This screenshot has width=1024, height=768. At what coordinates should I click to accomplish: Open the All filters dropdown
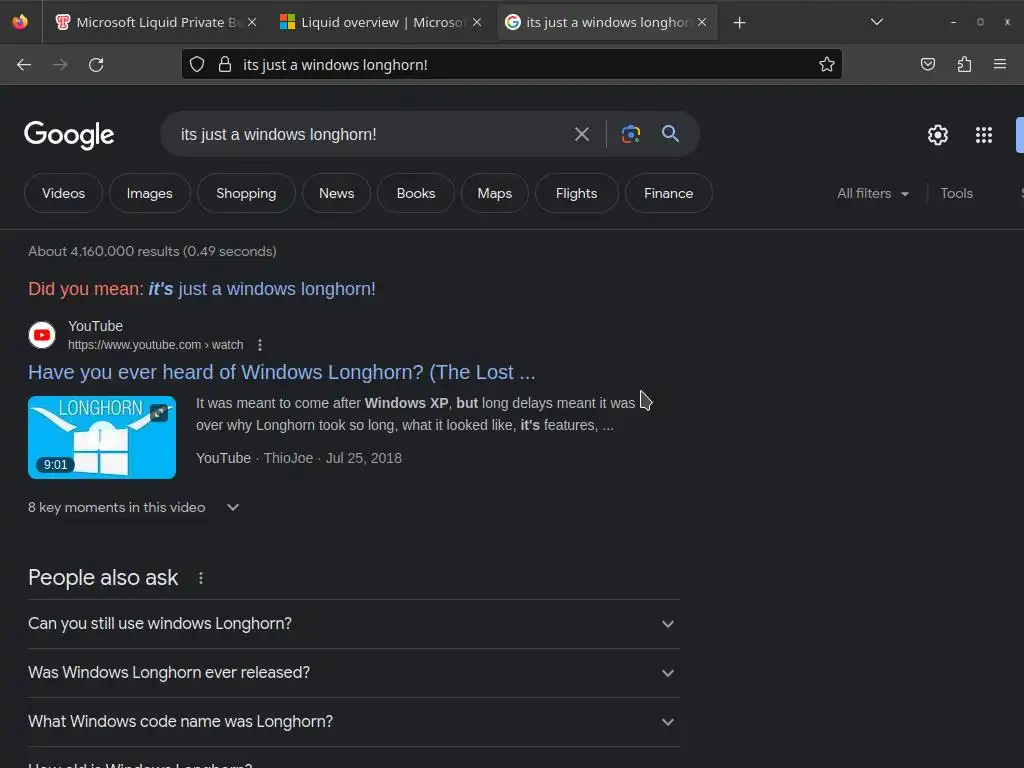[x=873, y=193]
